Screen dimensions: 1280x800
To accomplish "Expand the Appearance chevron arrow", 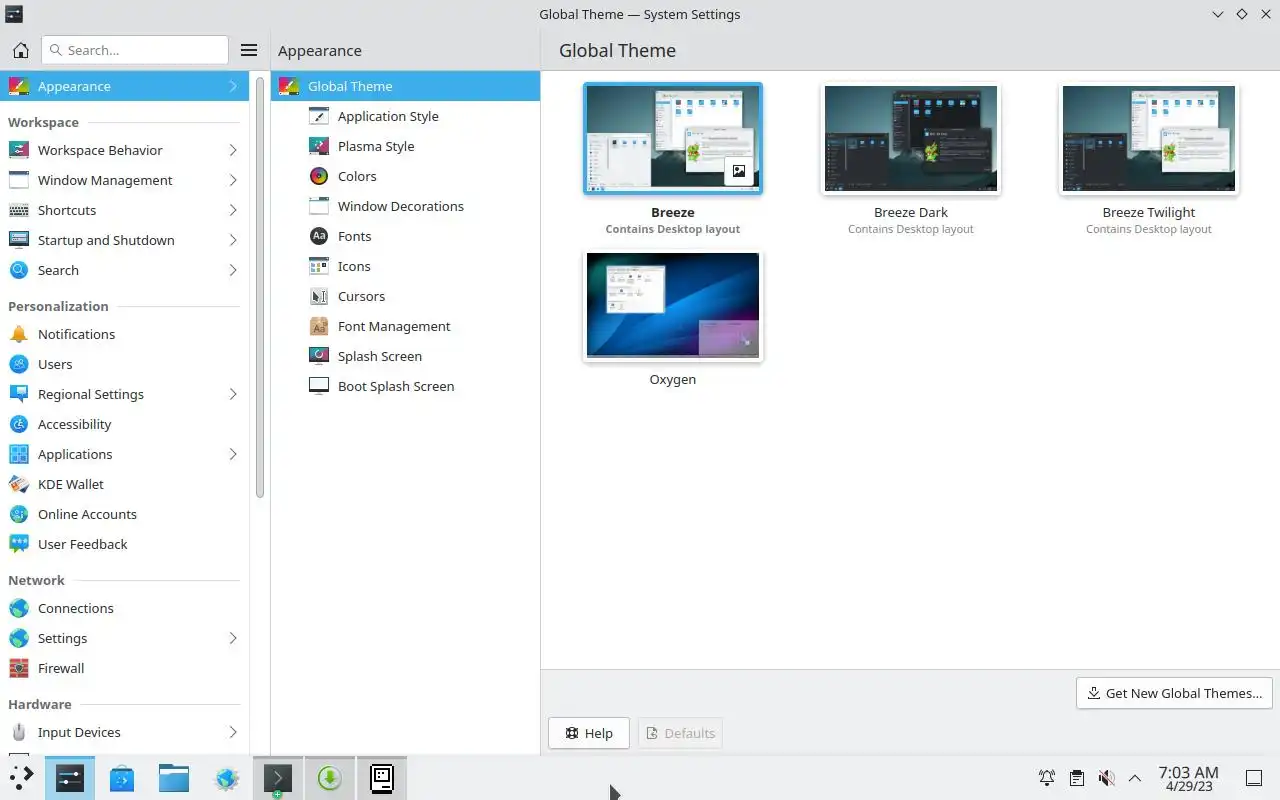I will 233,86.
